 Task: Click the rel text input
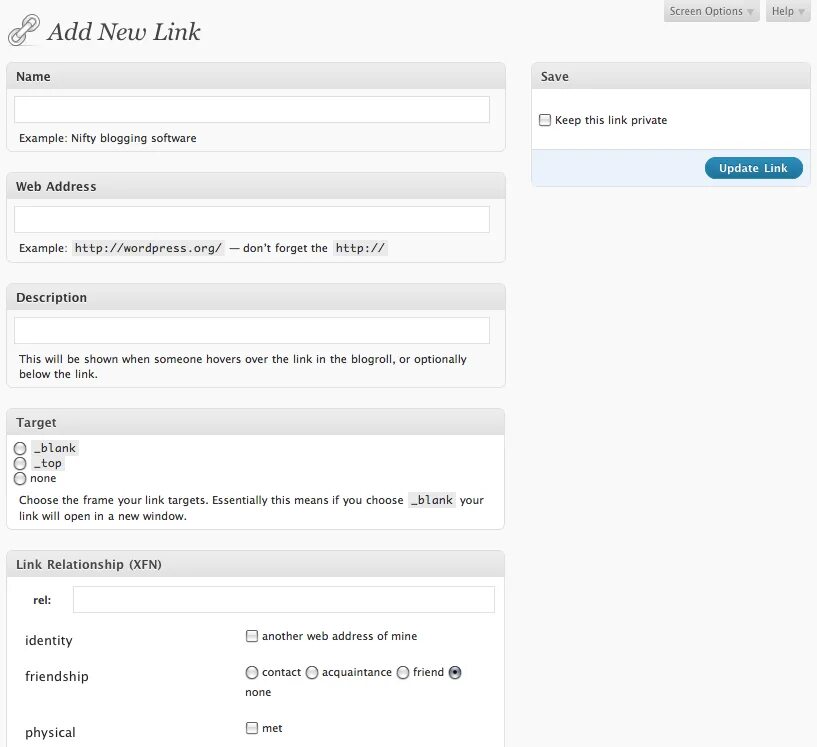click(283, 600)
